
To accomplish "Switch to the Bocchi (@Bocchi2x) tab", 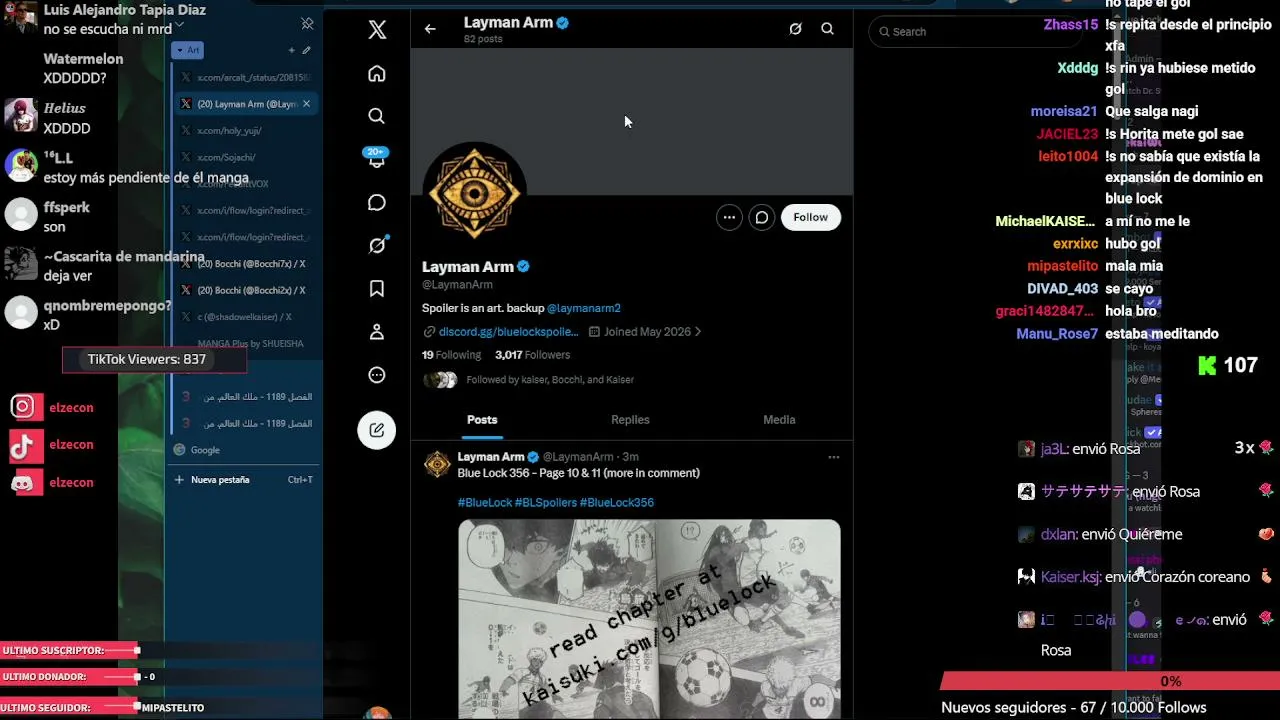I will [x=246, y=290].
